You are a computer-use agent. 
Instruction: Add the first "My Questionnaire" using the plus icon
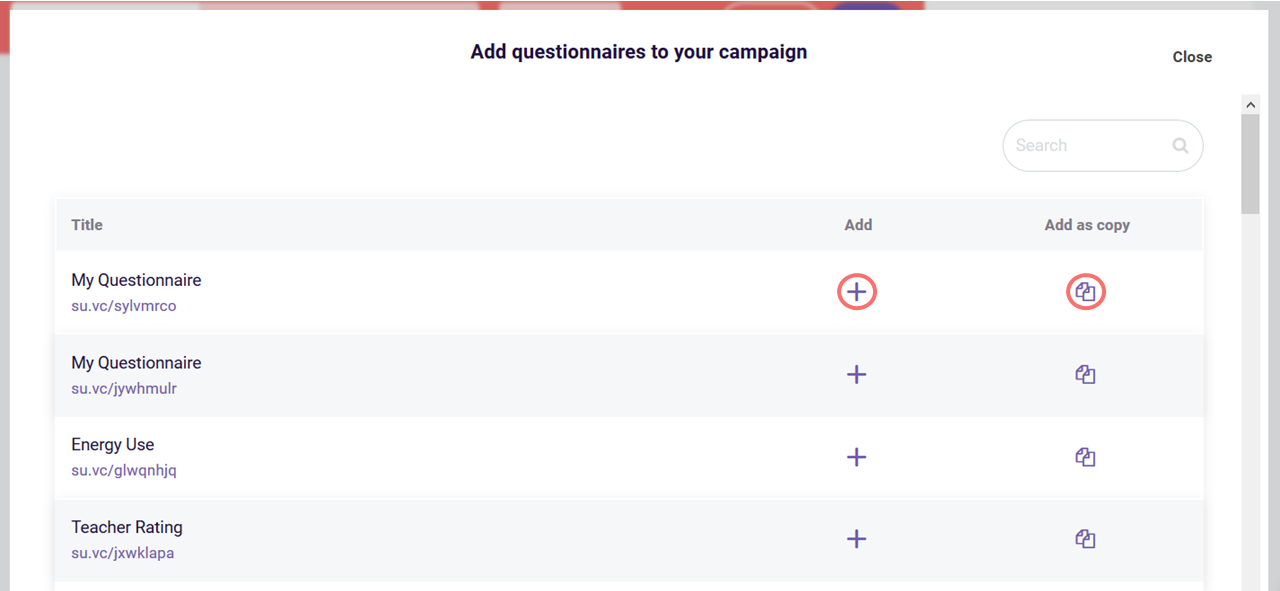856,291
